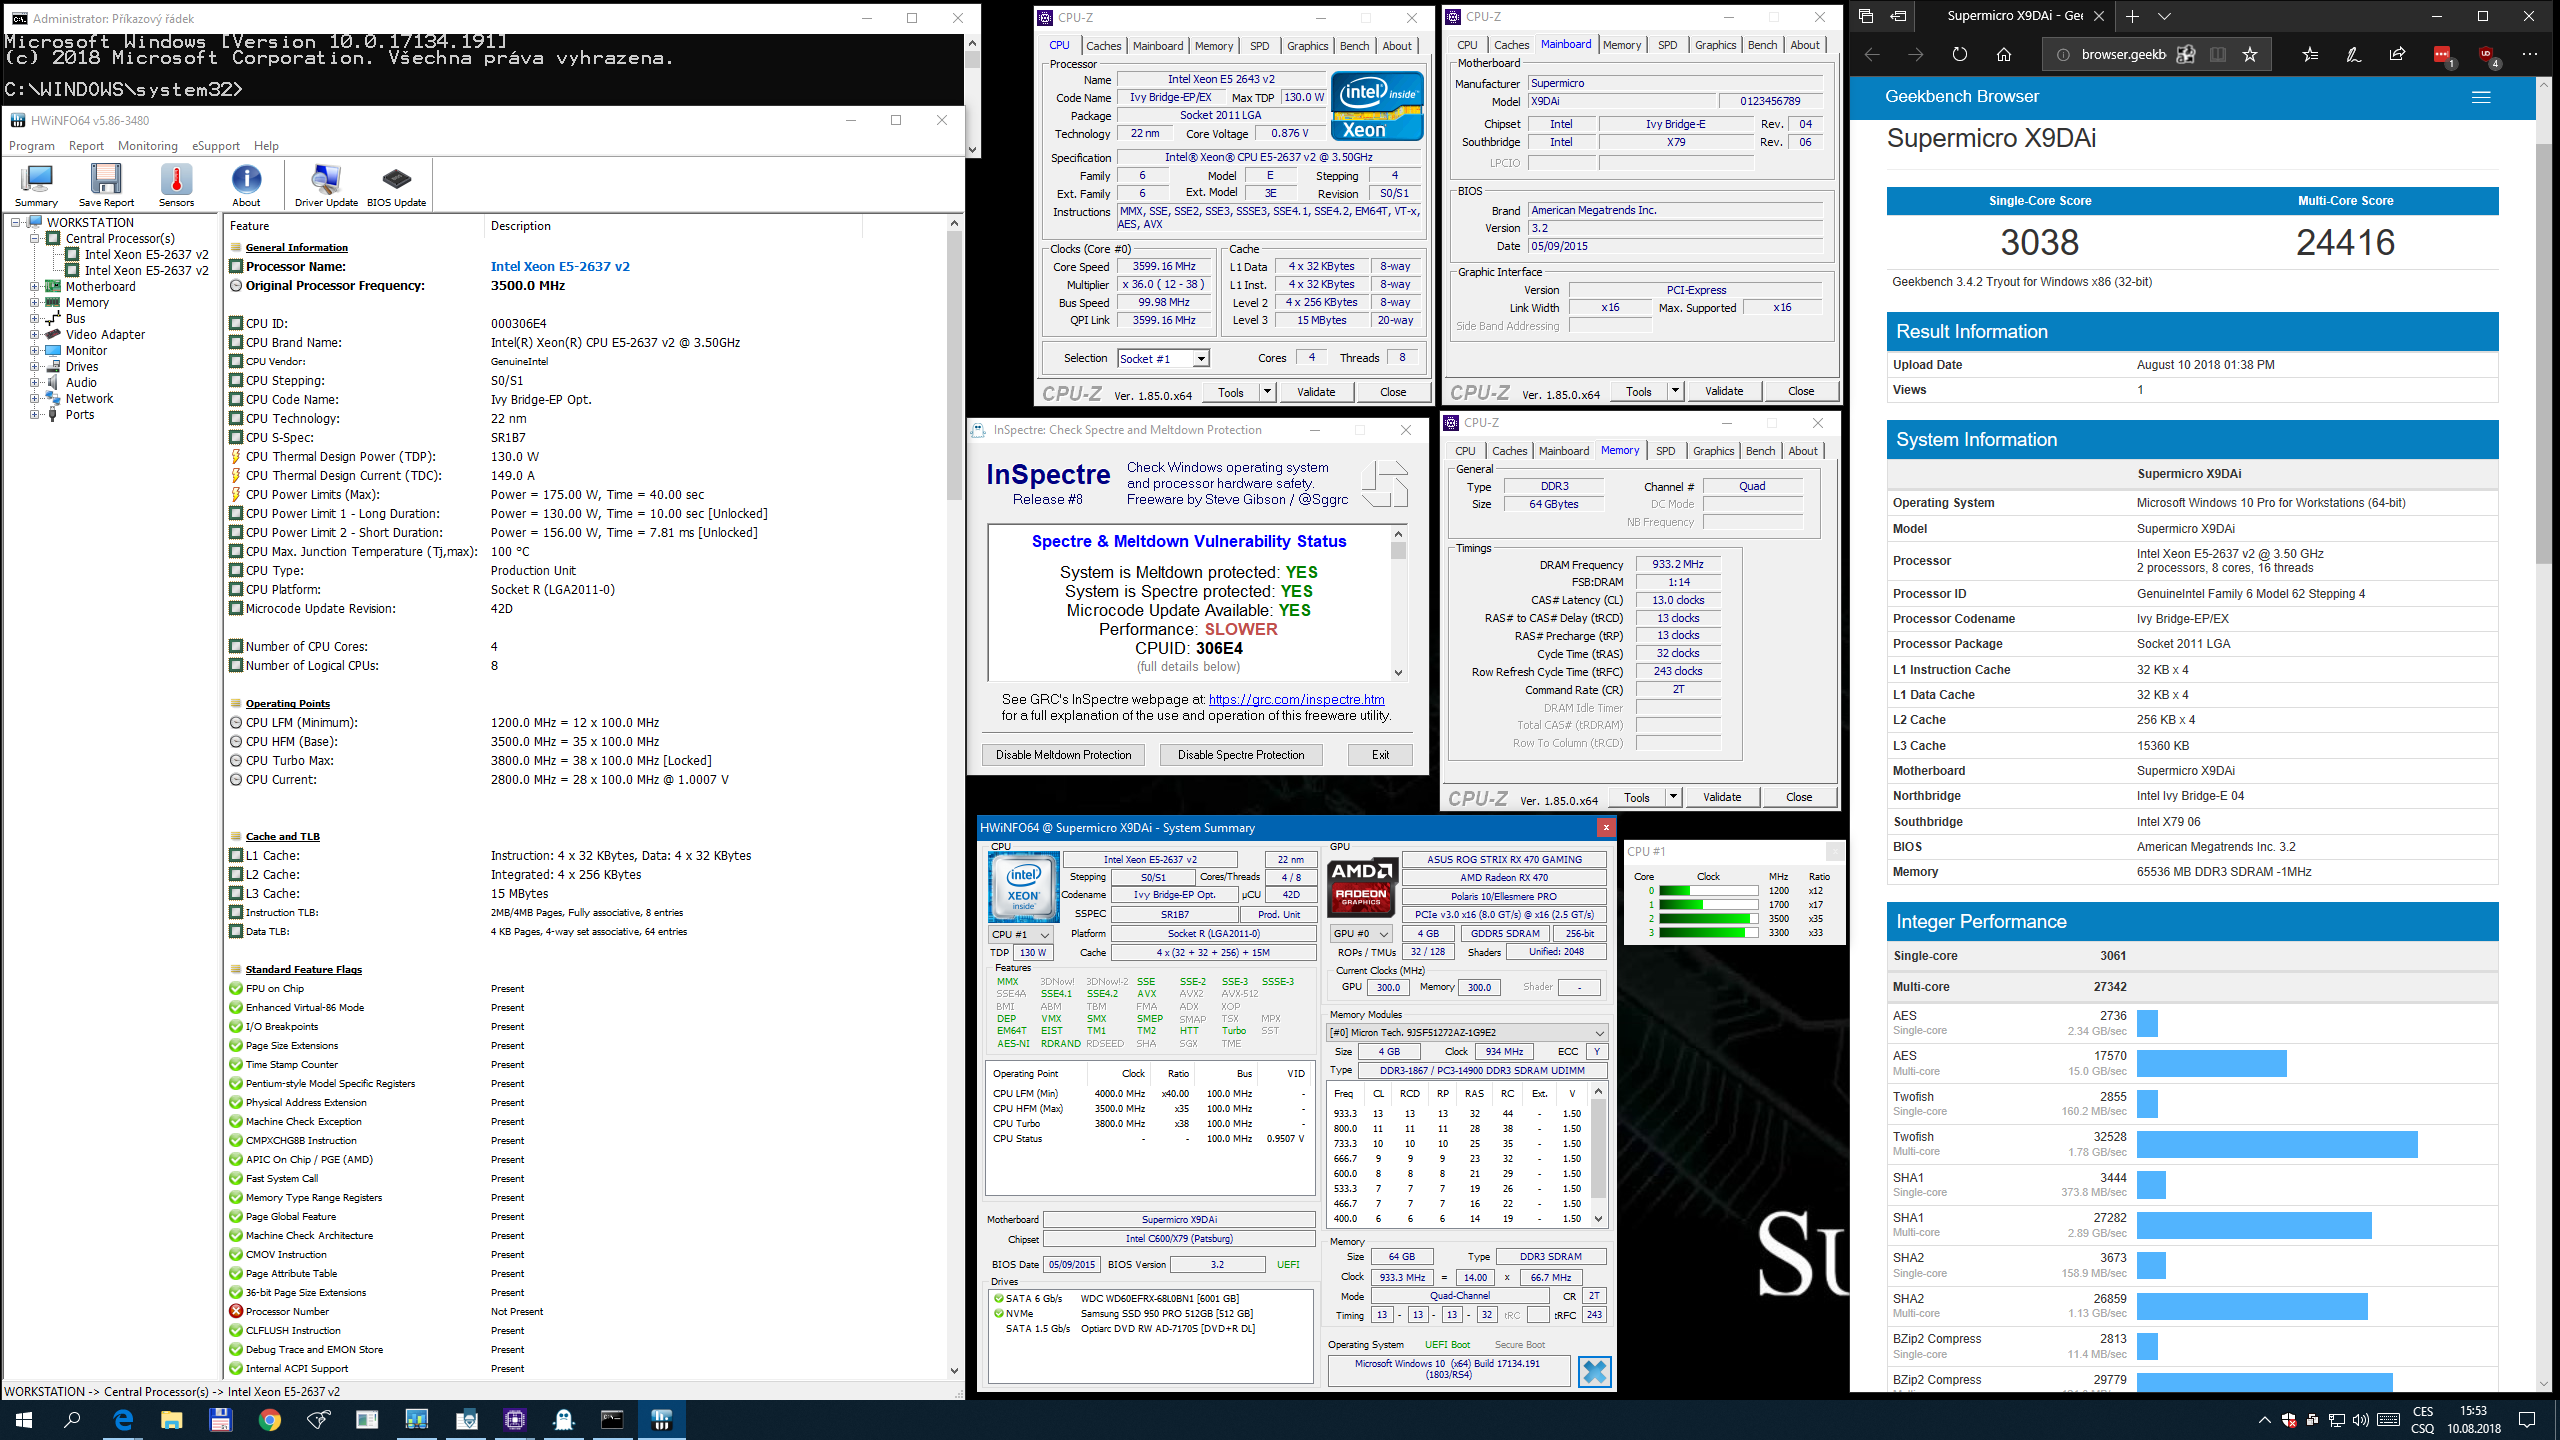Switch to Caches tab in first CPU-Z window

(1103, 46)
